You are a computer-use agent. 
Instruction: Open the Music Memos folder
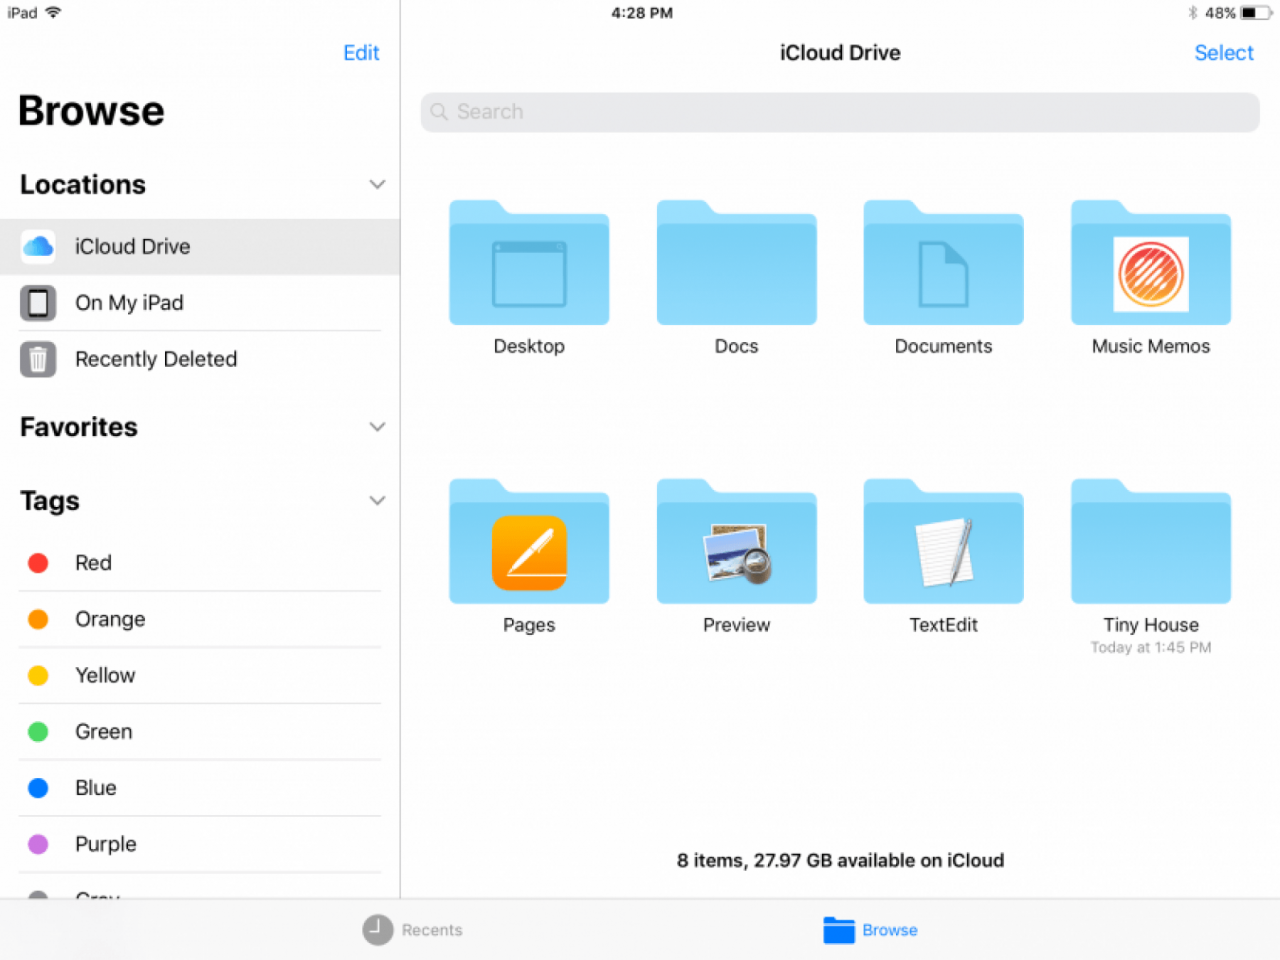[x=1151, y=263]
